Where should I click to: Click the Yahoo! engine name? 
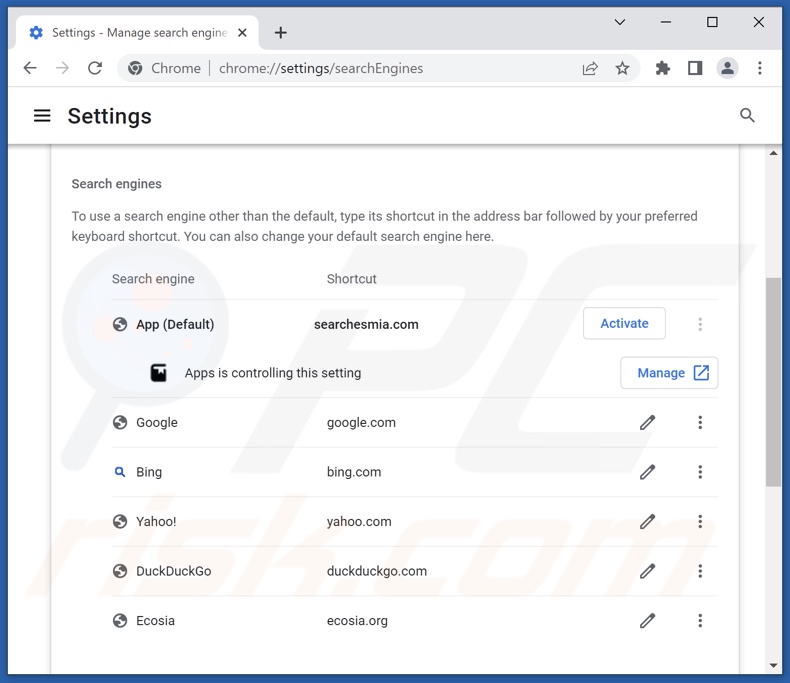pos(156,522)
